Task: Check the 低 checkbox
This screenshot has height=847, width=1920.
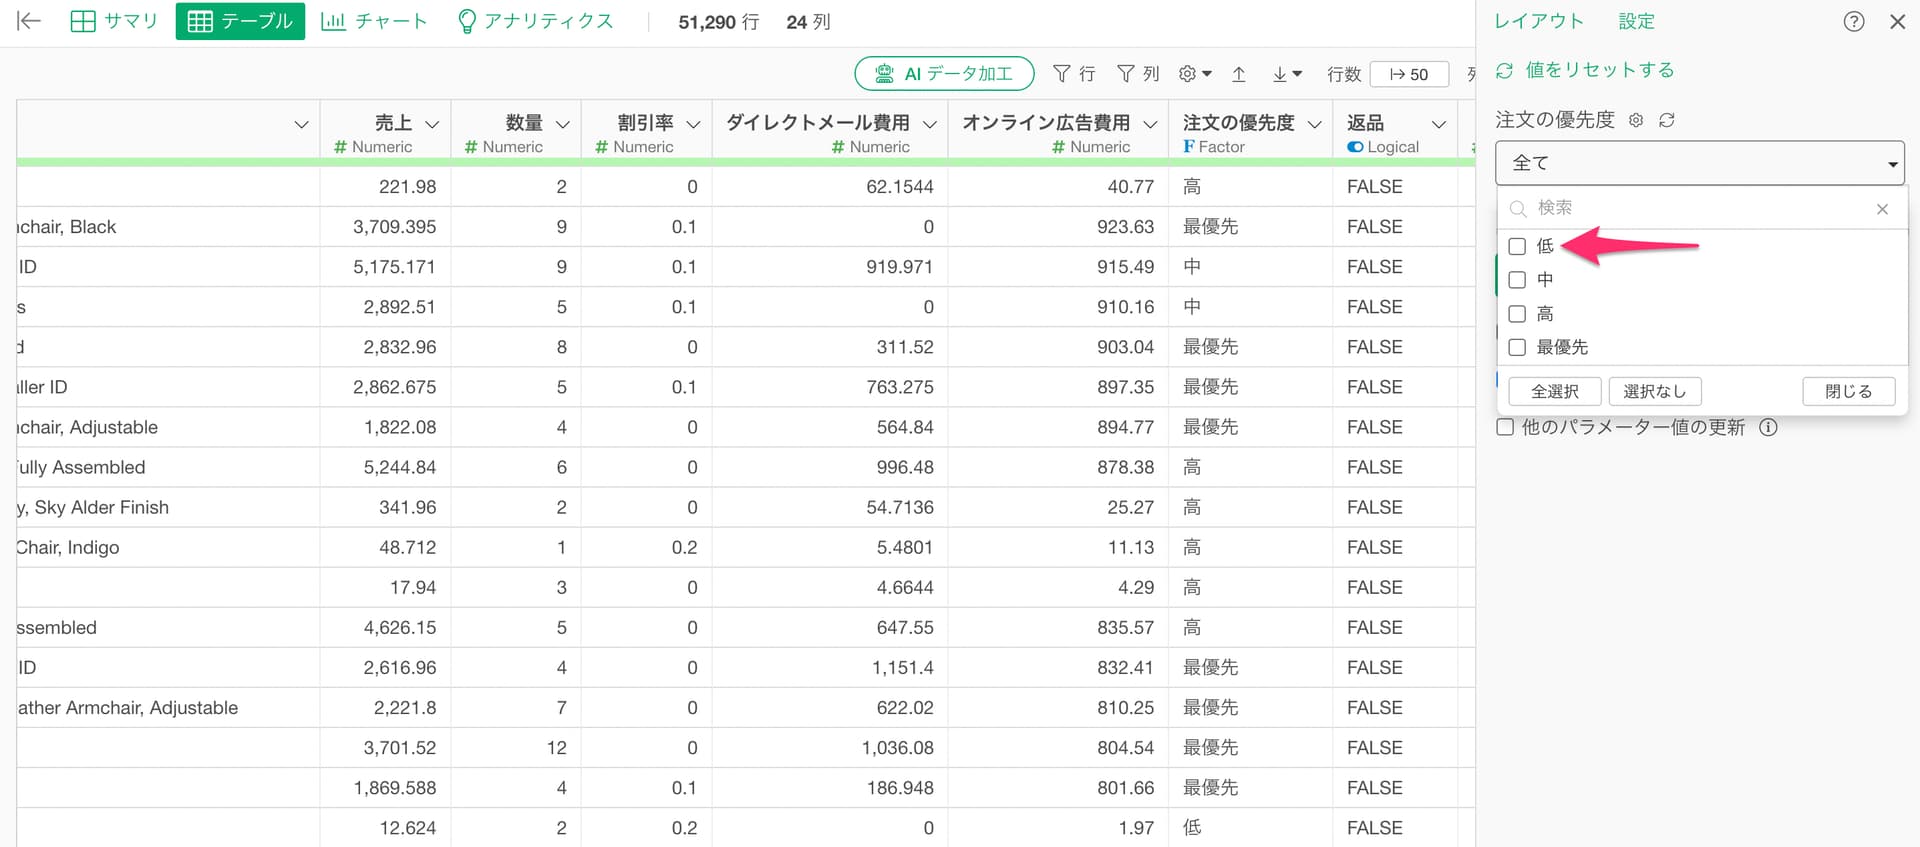Action: tap(1517, 246)
